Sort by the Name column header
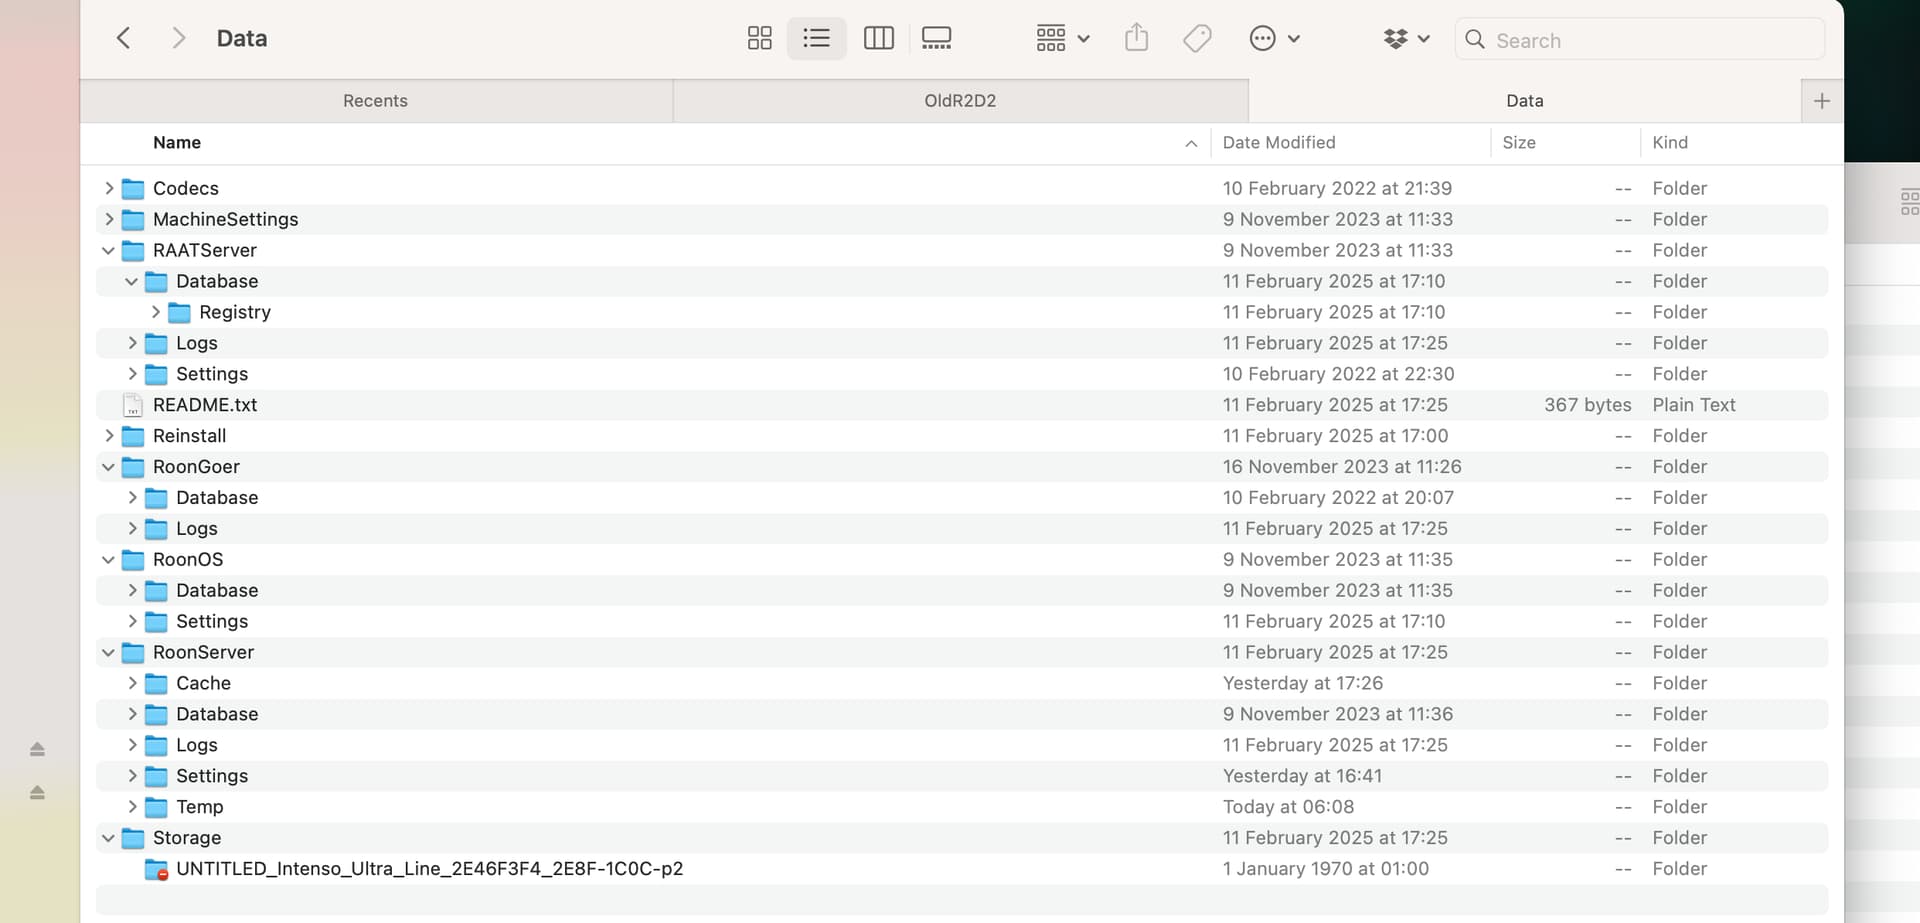1920x923 pixels. pos(177,142)
